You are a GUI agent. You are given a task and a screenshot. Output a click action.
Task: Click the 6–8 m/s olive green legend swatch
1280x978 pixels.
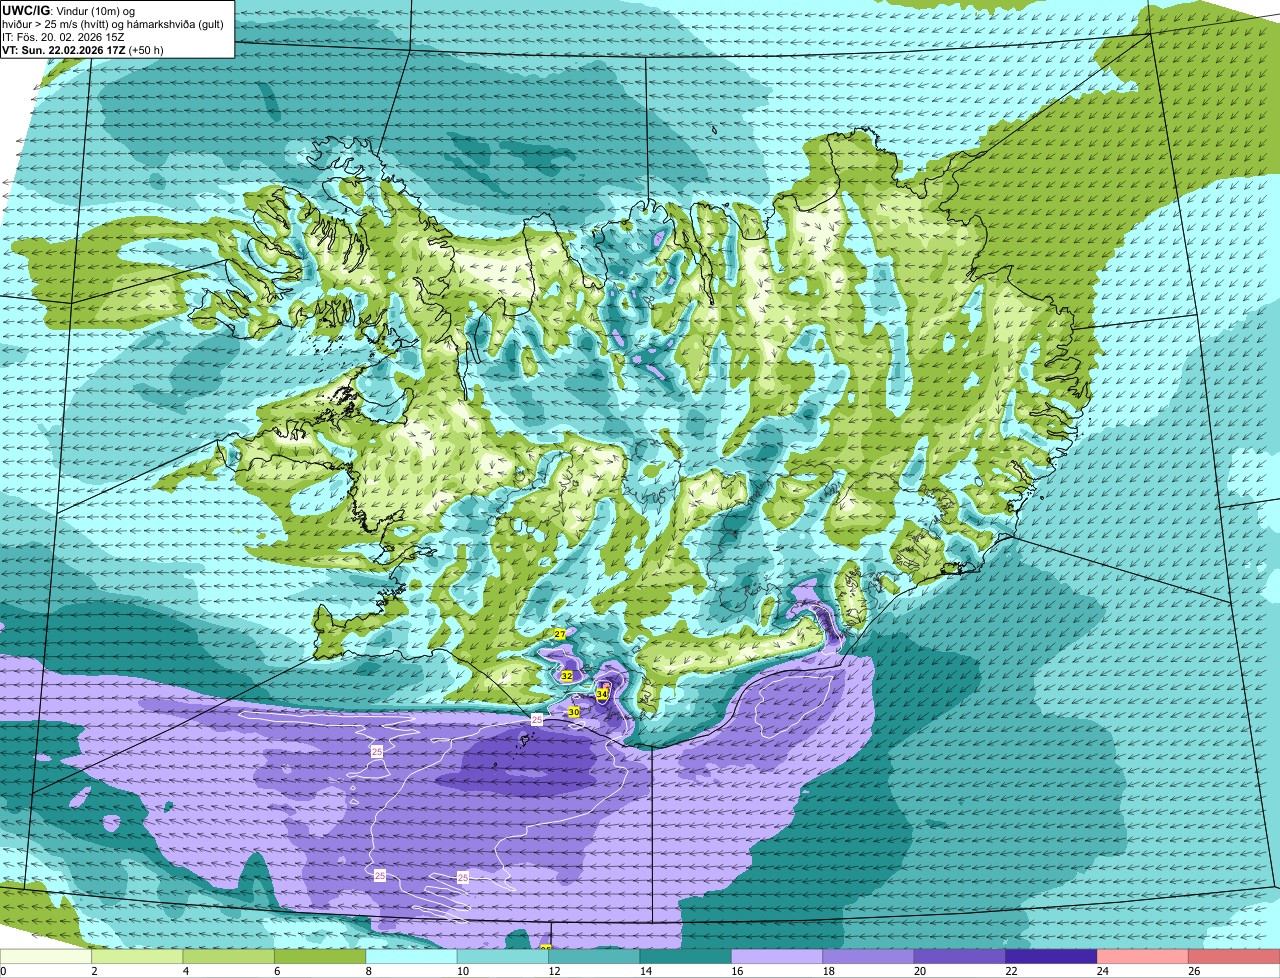coord(320,957)
